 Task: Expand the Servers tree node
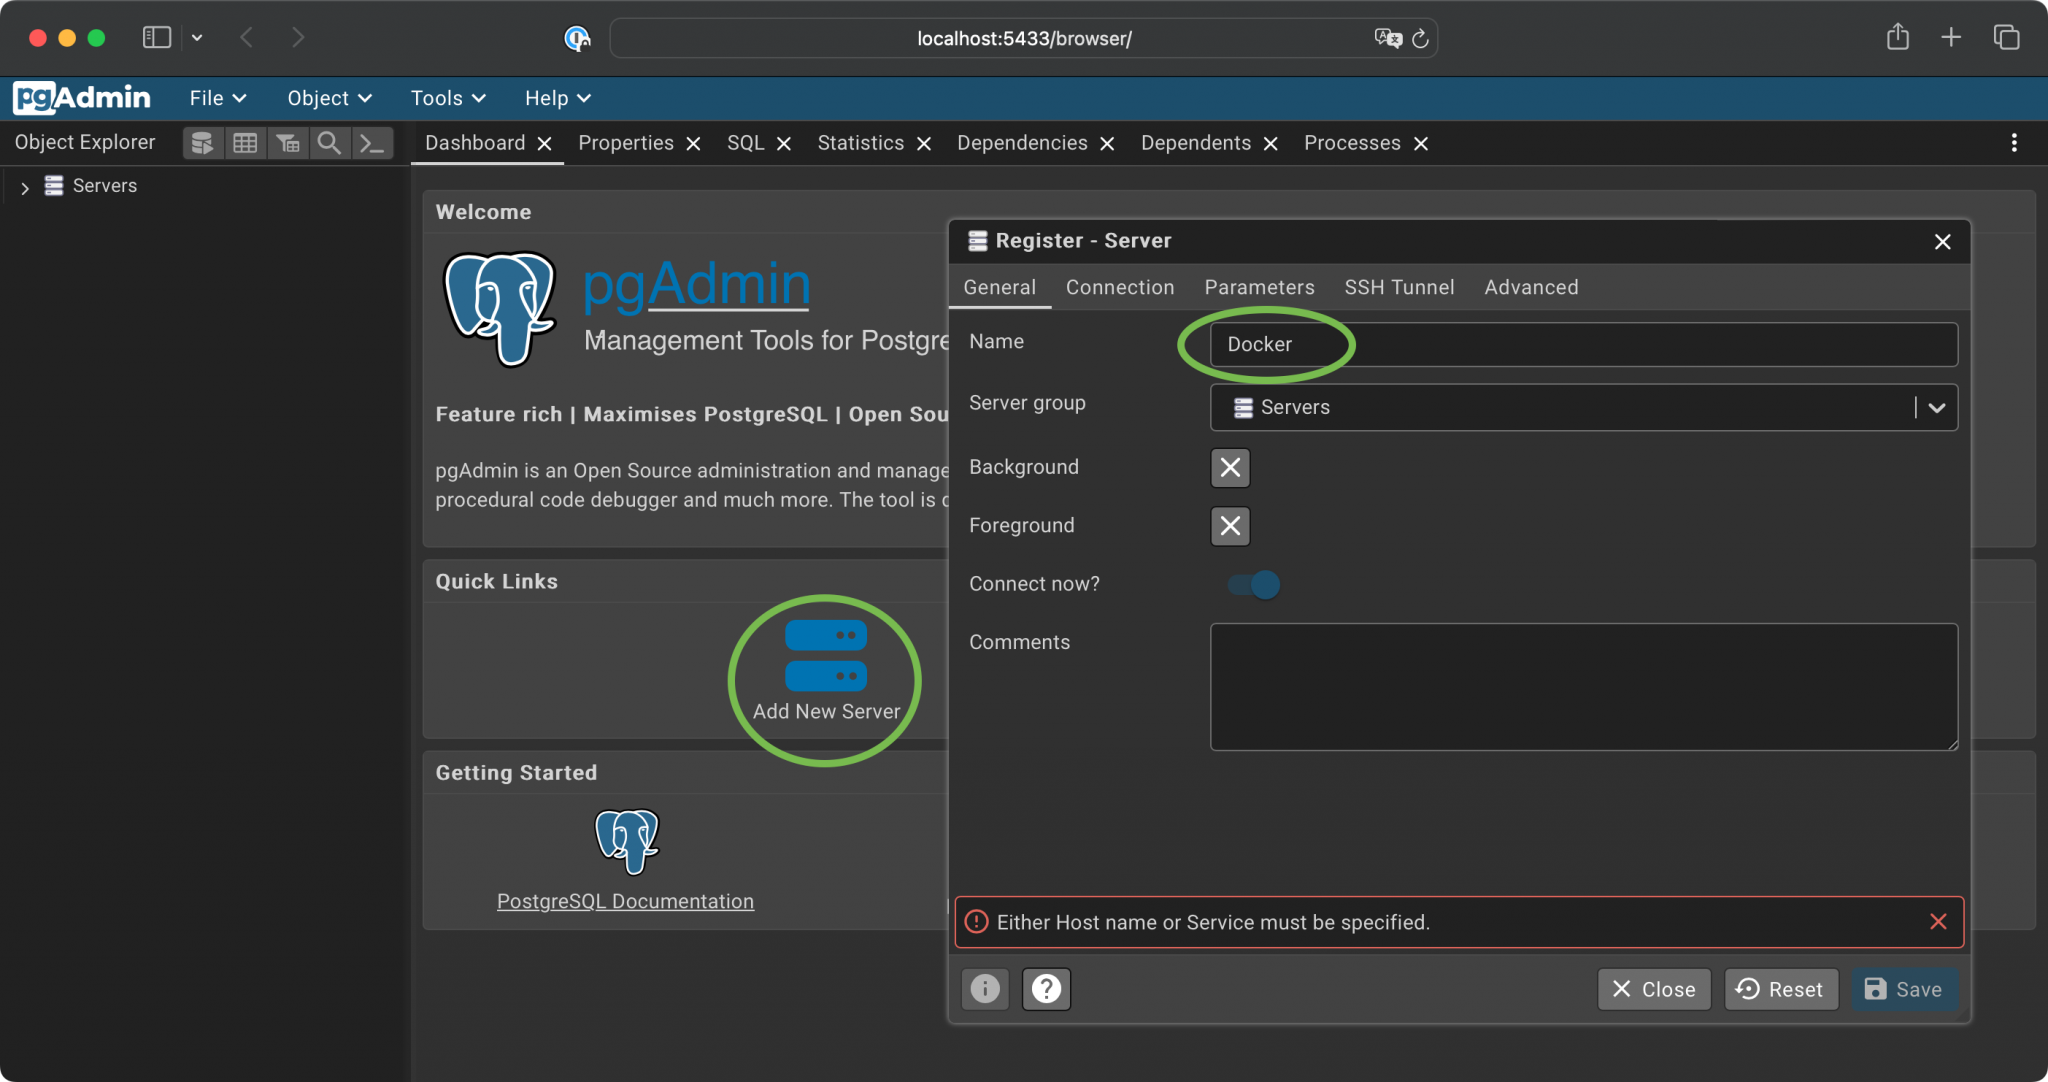25,187
